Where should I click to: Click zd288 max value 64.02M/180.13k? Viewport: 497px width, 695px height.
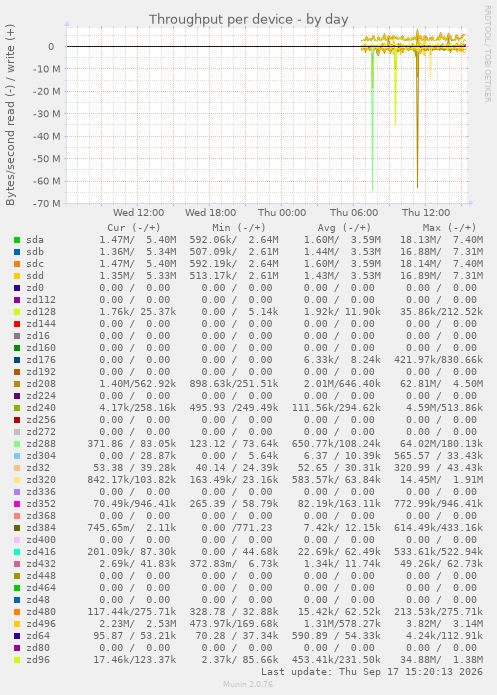(441, 444)
